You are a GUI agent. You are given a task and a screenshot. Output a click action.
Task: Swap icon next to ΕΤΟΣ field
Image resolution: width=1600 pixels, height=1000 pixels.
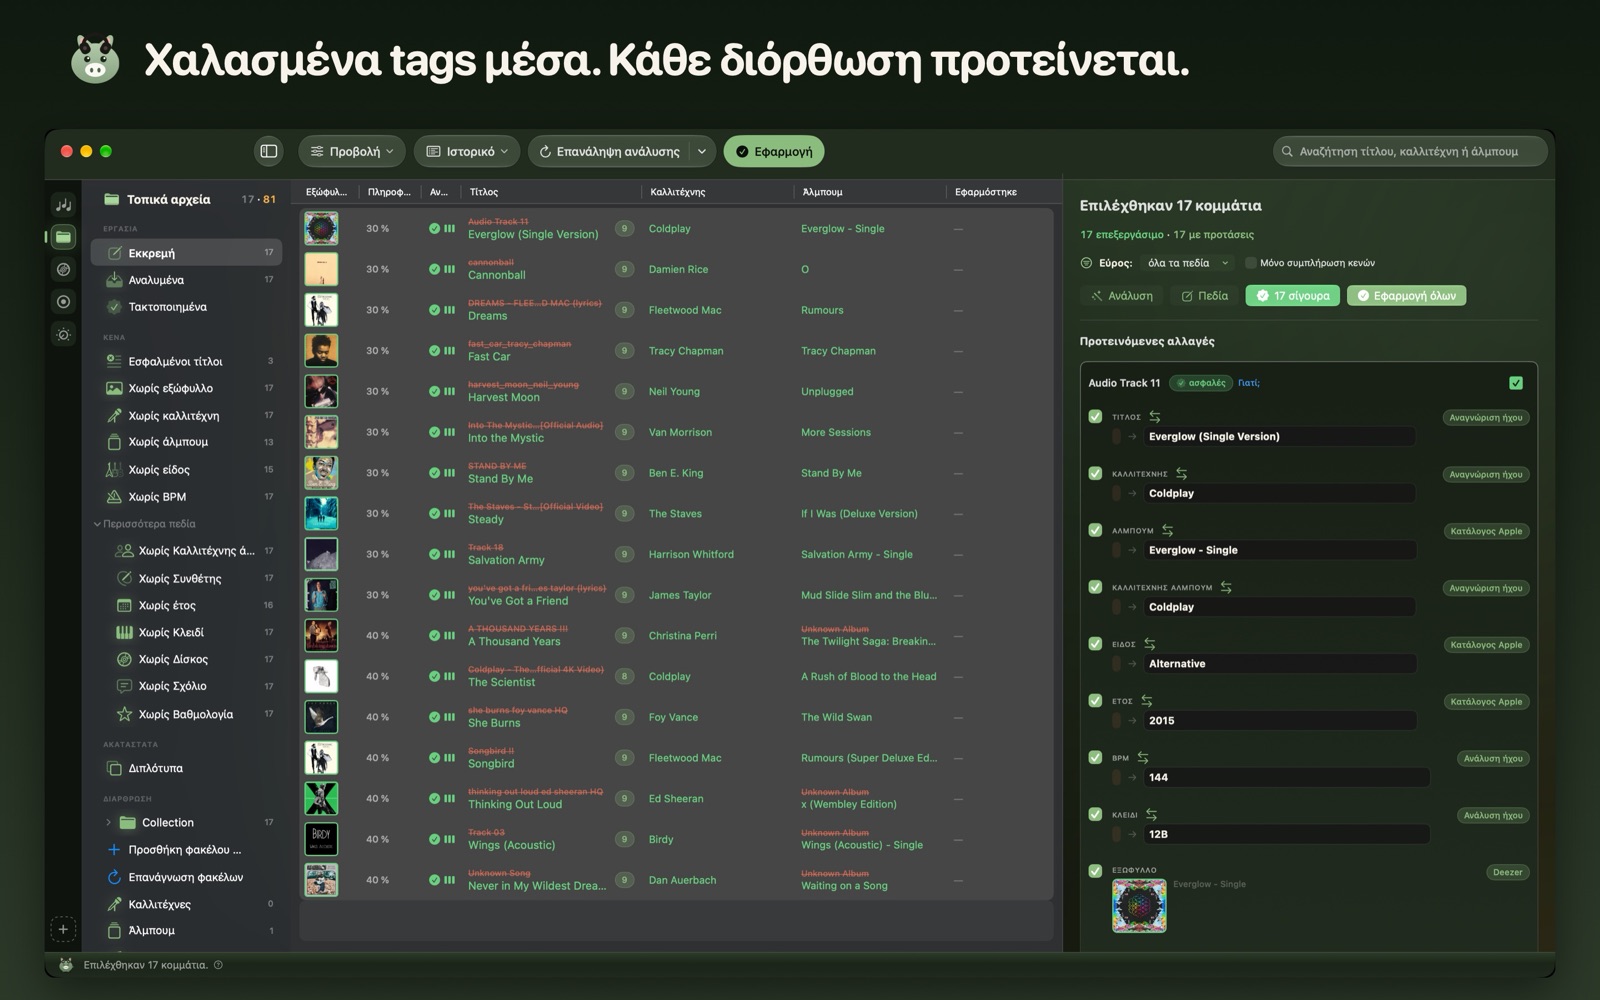tap(1147, 701)
